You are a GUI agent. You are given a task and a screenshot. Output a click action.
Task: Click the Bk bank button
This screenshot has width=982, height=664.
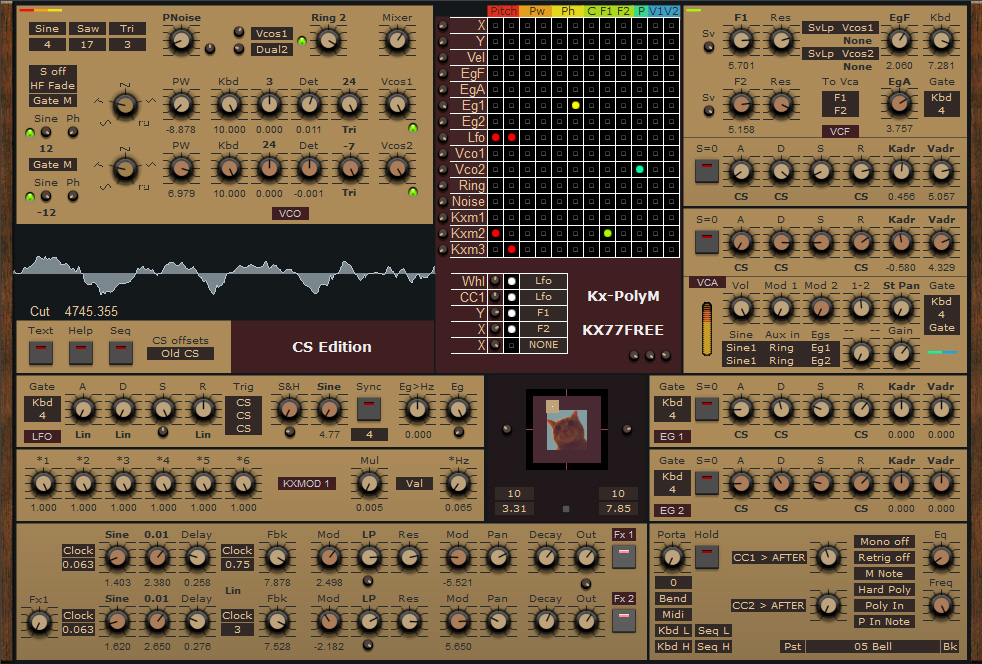(950, 646)
